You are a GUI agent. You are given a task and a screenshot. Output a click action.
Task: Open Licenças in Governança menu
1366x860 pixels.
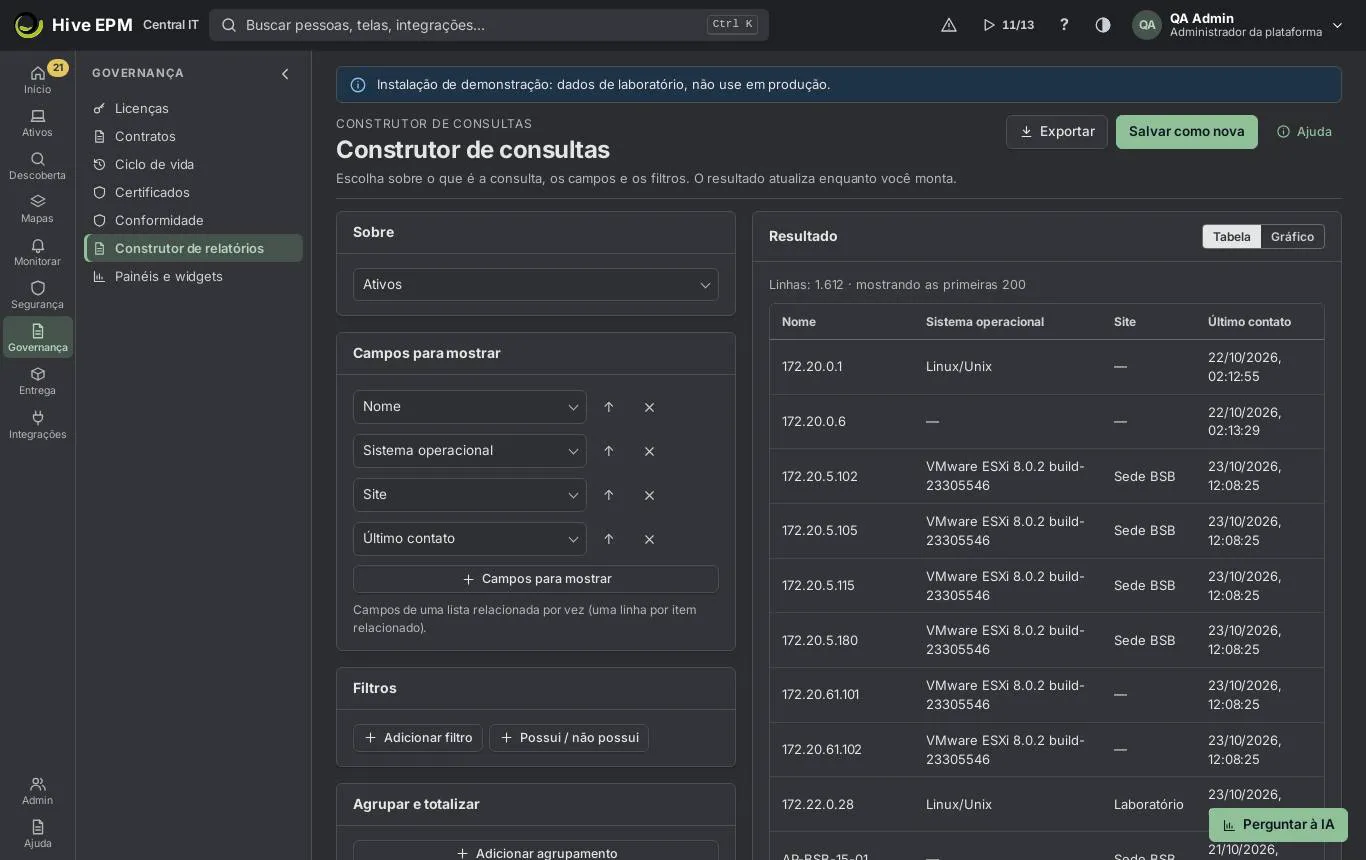pyautogui.click(x=194, y=108)
